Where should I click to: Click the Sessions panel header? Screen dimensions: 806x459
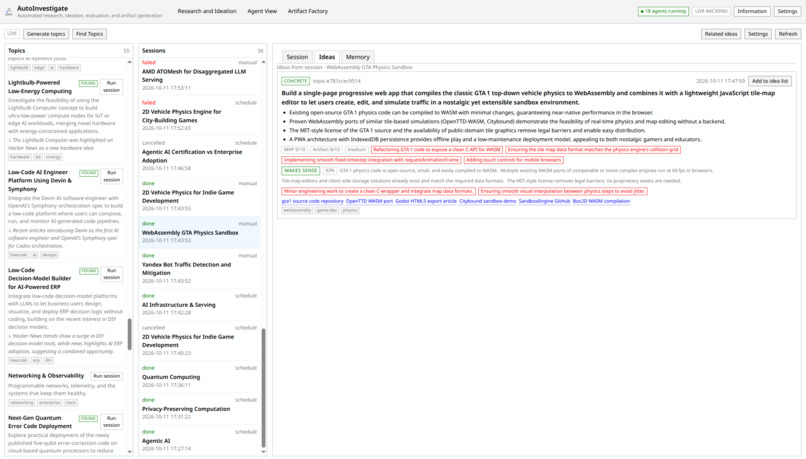pyautogui.click(x=203, y=50)
